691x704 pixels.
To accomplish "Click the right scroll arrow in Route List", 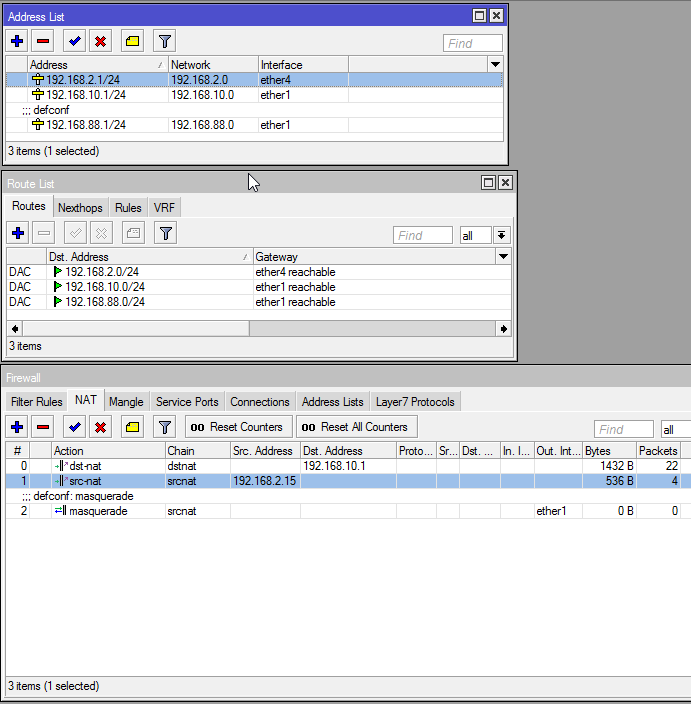I will [x=503, y=329].
